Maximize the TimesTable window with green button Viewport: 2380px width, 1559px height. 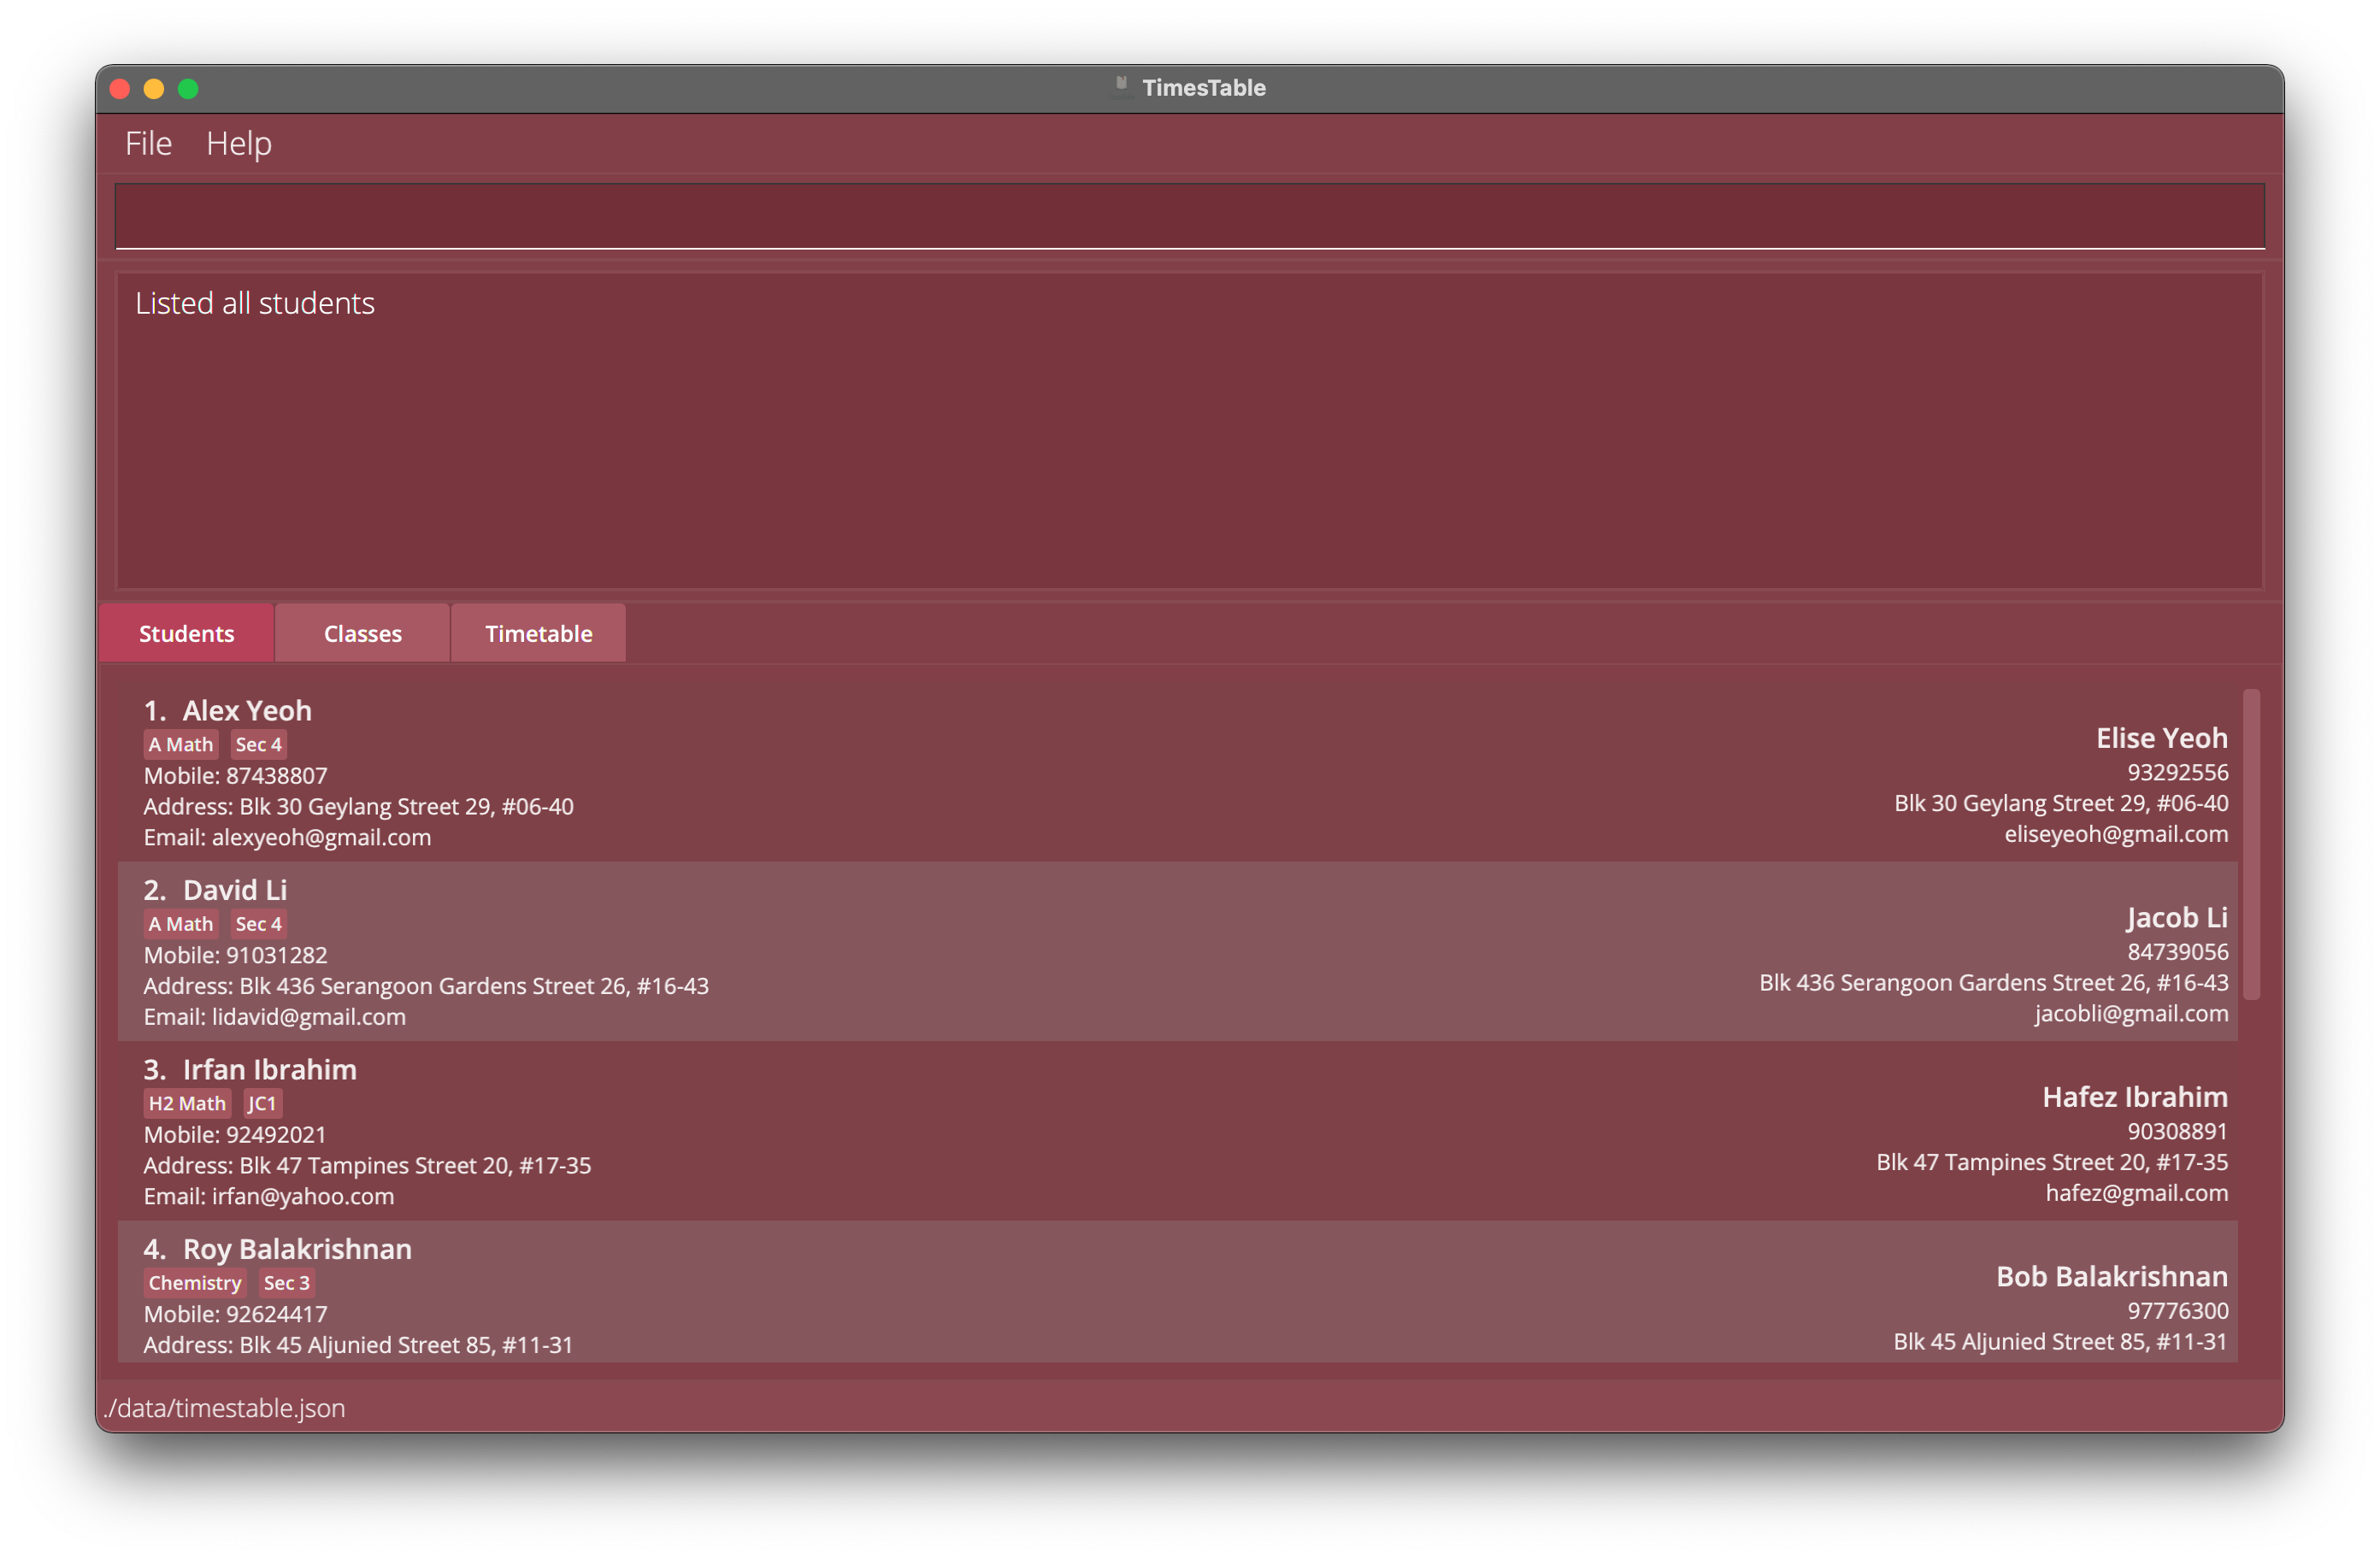point(188,89)
